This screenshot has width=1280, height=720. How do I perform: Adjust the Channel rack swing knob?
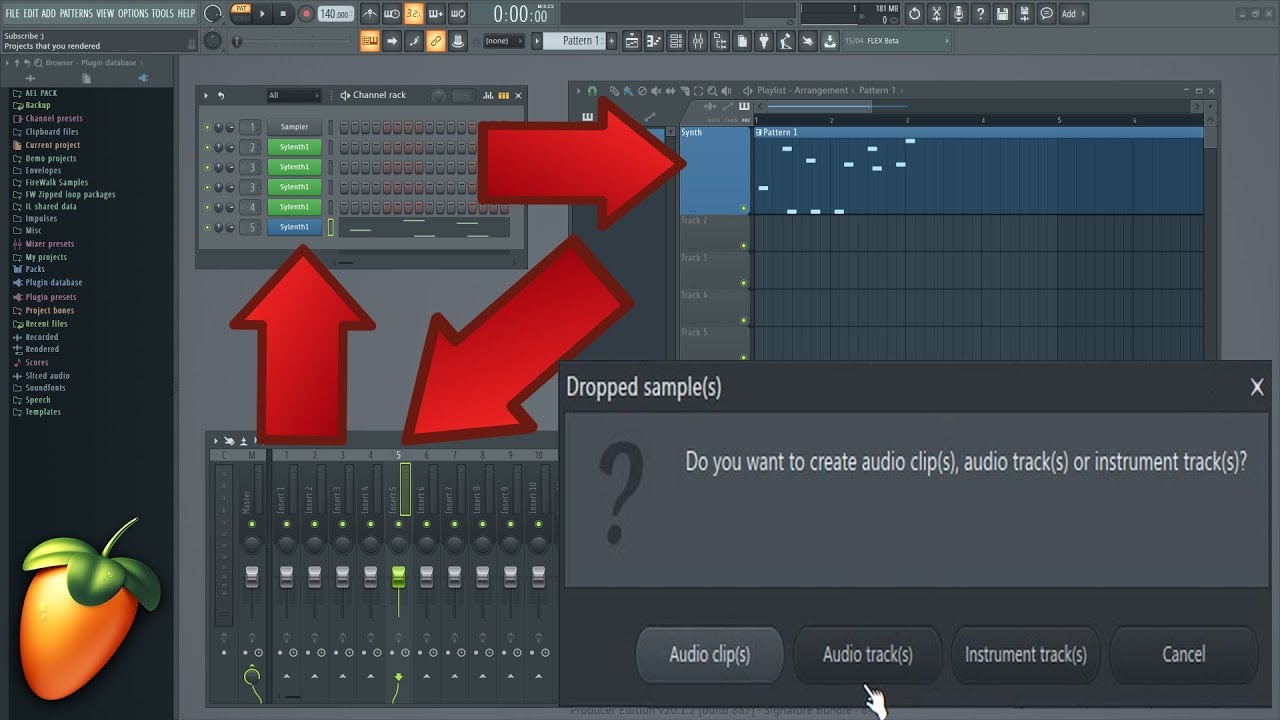[x=438, y=95]
